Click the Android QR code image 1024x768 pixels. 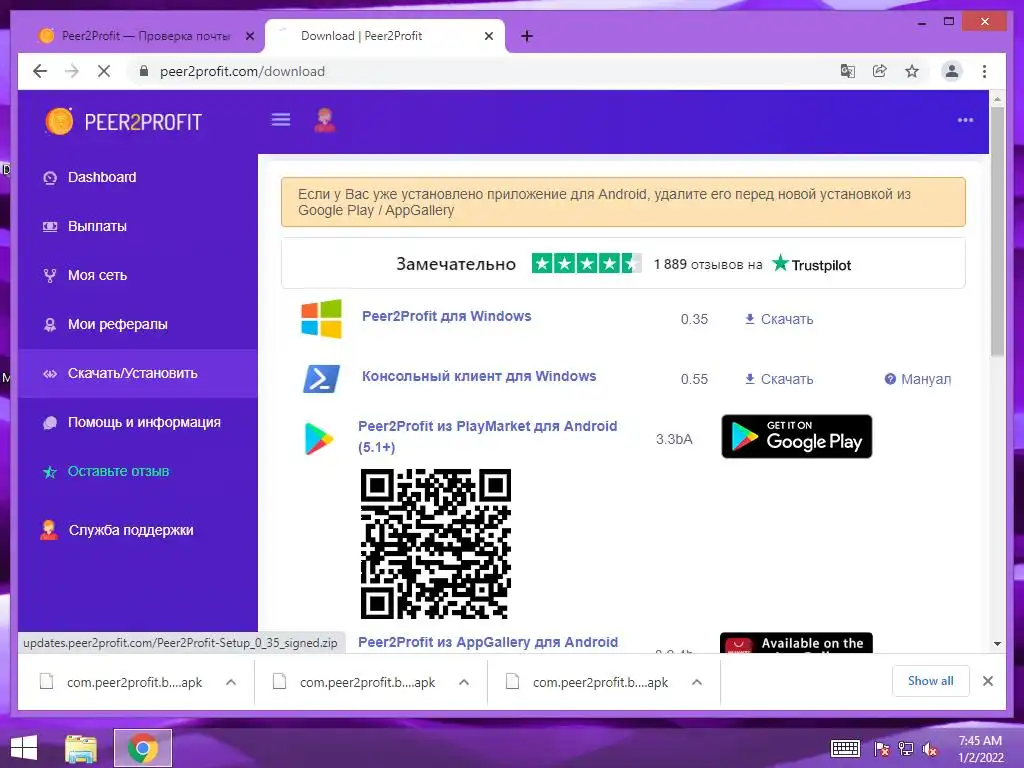(x=436, y=543)
